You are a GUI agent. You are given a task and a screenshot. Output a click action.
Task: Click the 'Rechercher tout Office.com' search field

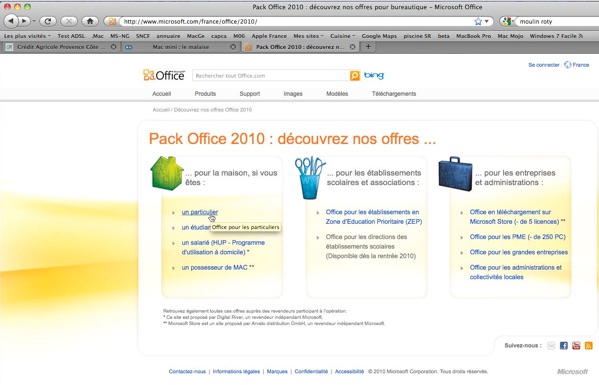[271, 76]
